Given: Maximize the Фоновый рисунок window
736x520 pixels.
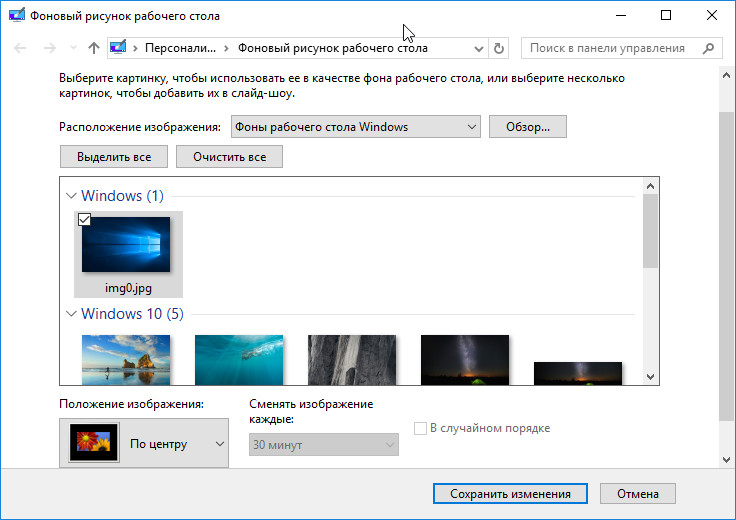Looking at the screenshot, I should pyautogui.click(x=666, y=15).
